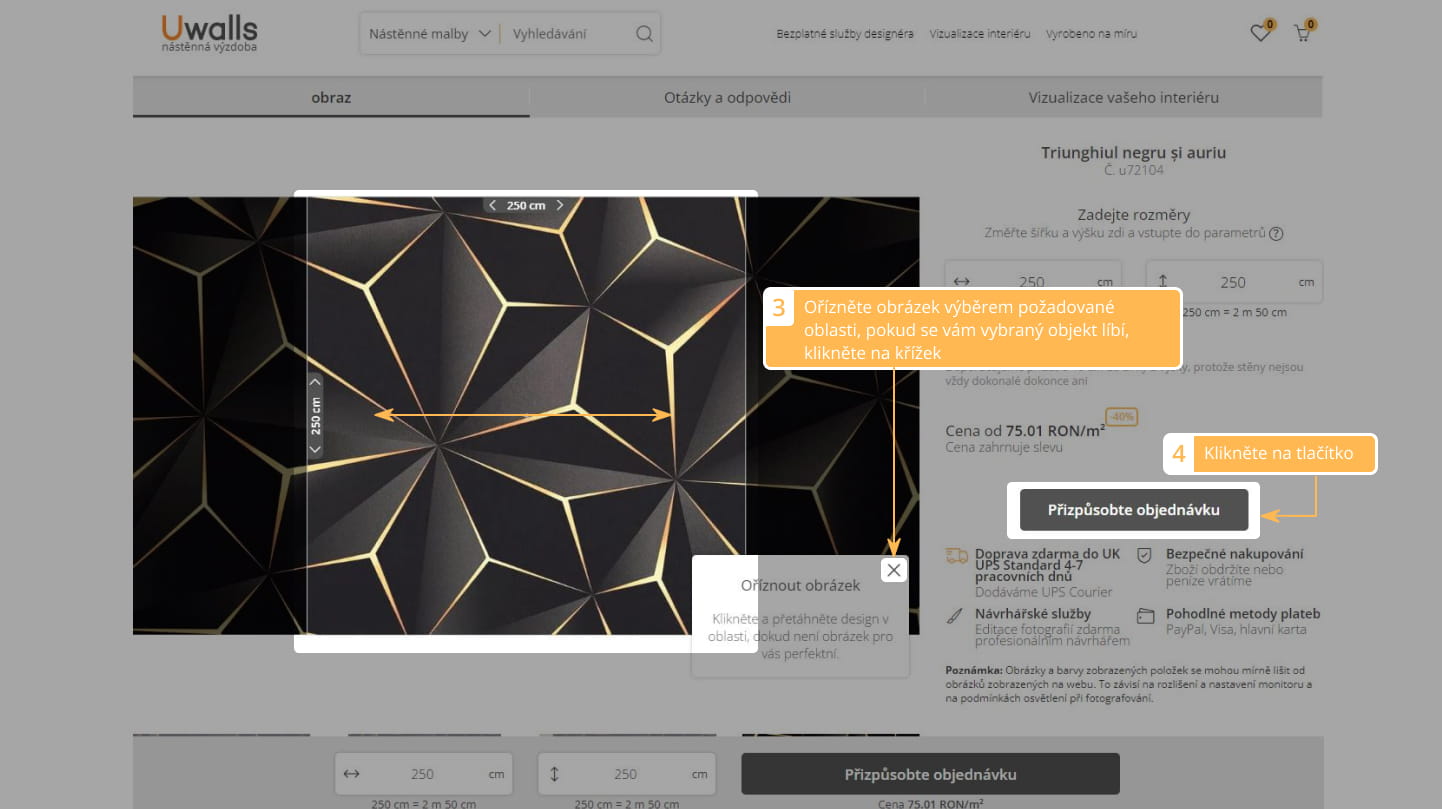Open the wishlist heart icon
Image resolution: width=1442 pixels, height=809 pixels.
1259,34
